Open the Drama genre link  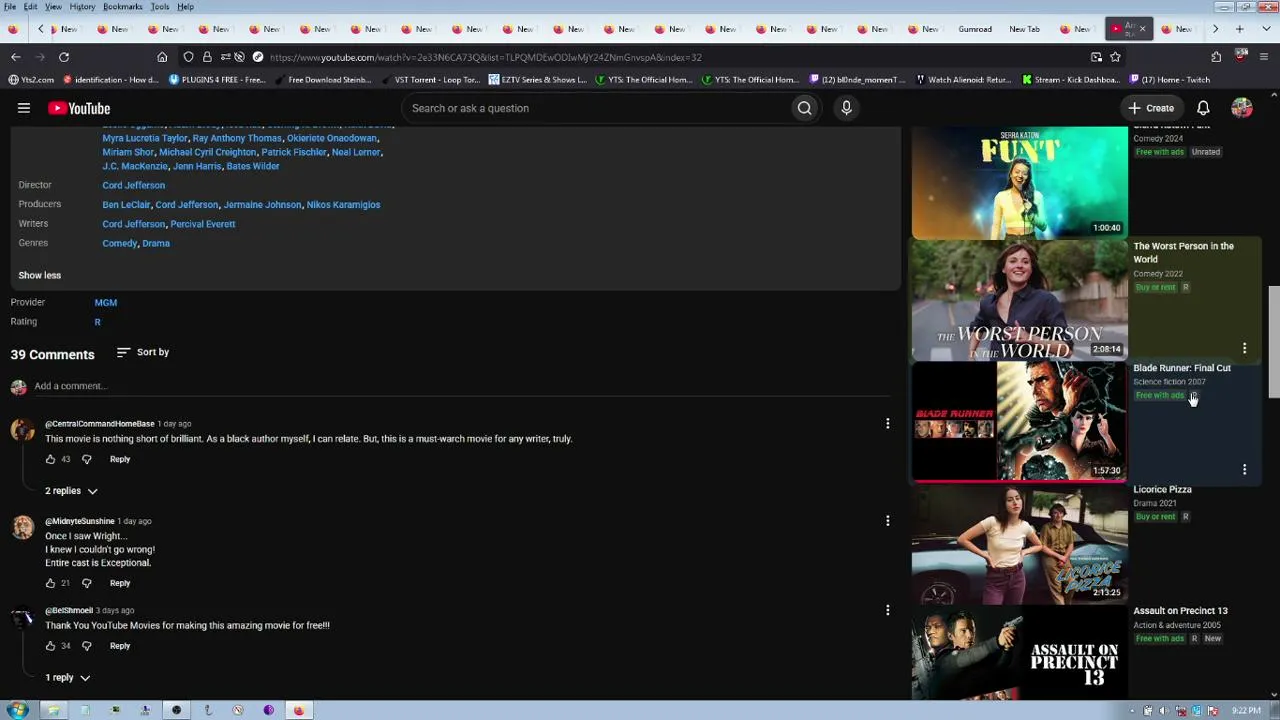click(x=156, y=243)
